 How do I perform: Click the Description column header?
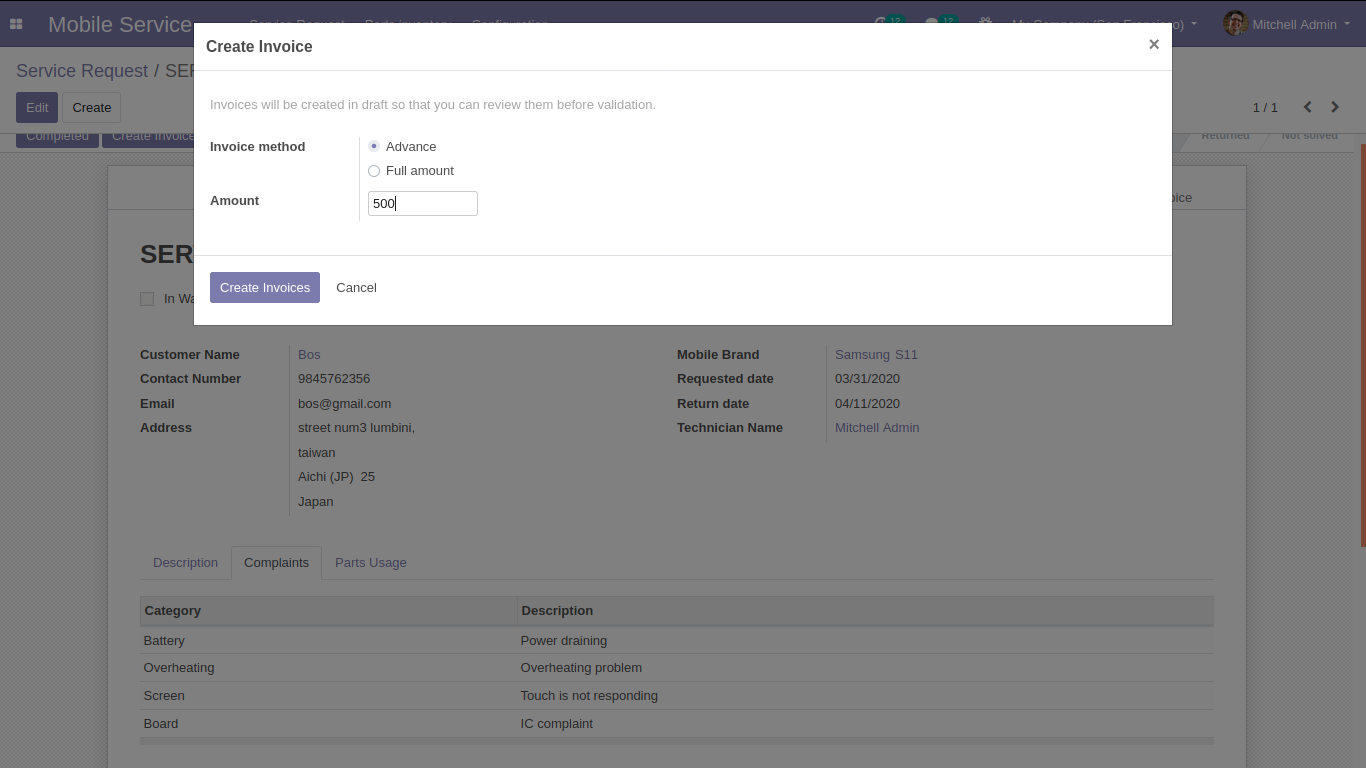click(865, 611)
